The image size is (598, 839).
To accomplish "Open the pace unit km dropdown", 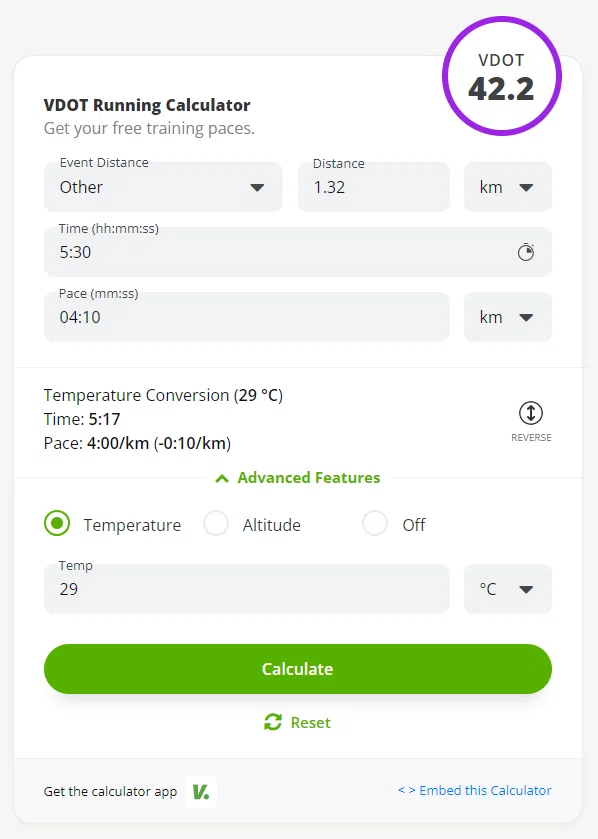I will (508, 317).
